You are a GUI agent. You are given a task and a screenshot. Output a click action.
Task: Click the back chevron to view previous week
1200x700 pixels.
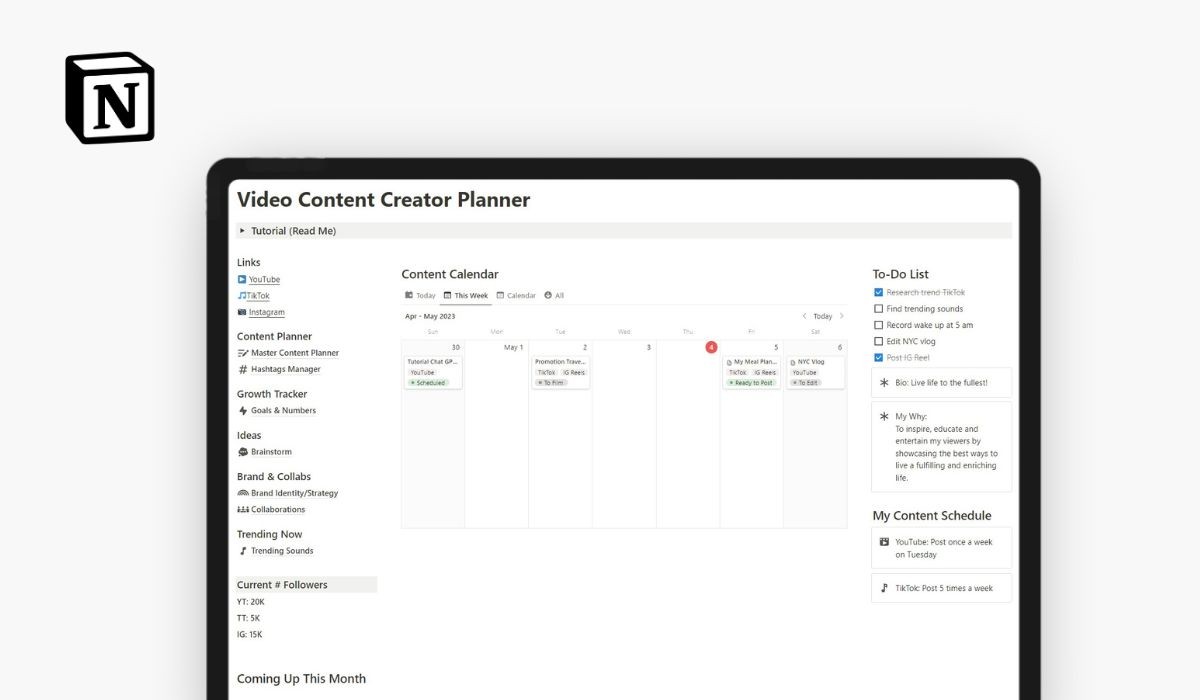[x=805, y=316]
